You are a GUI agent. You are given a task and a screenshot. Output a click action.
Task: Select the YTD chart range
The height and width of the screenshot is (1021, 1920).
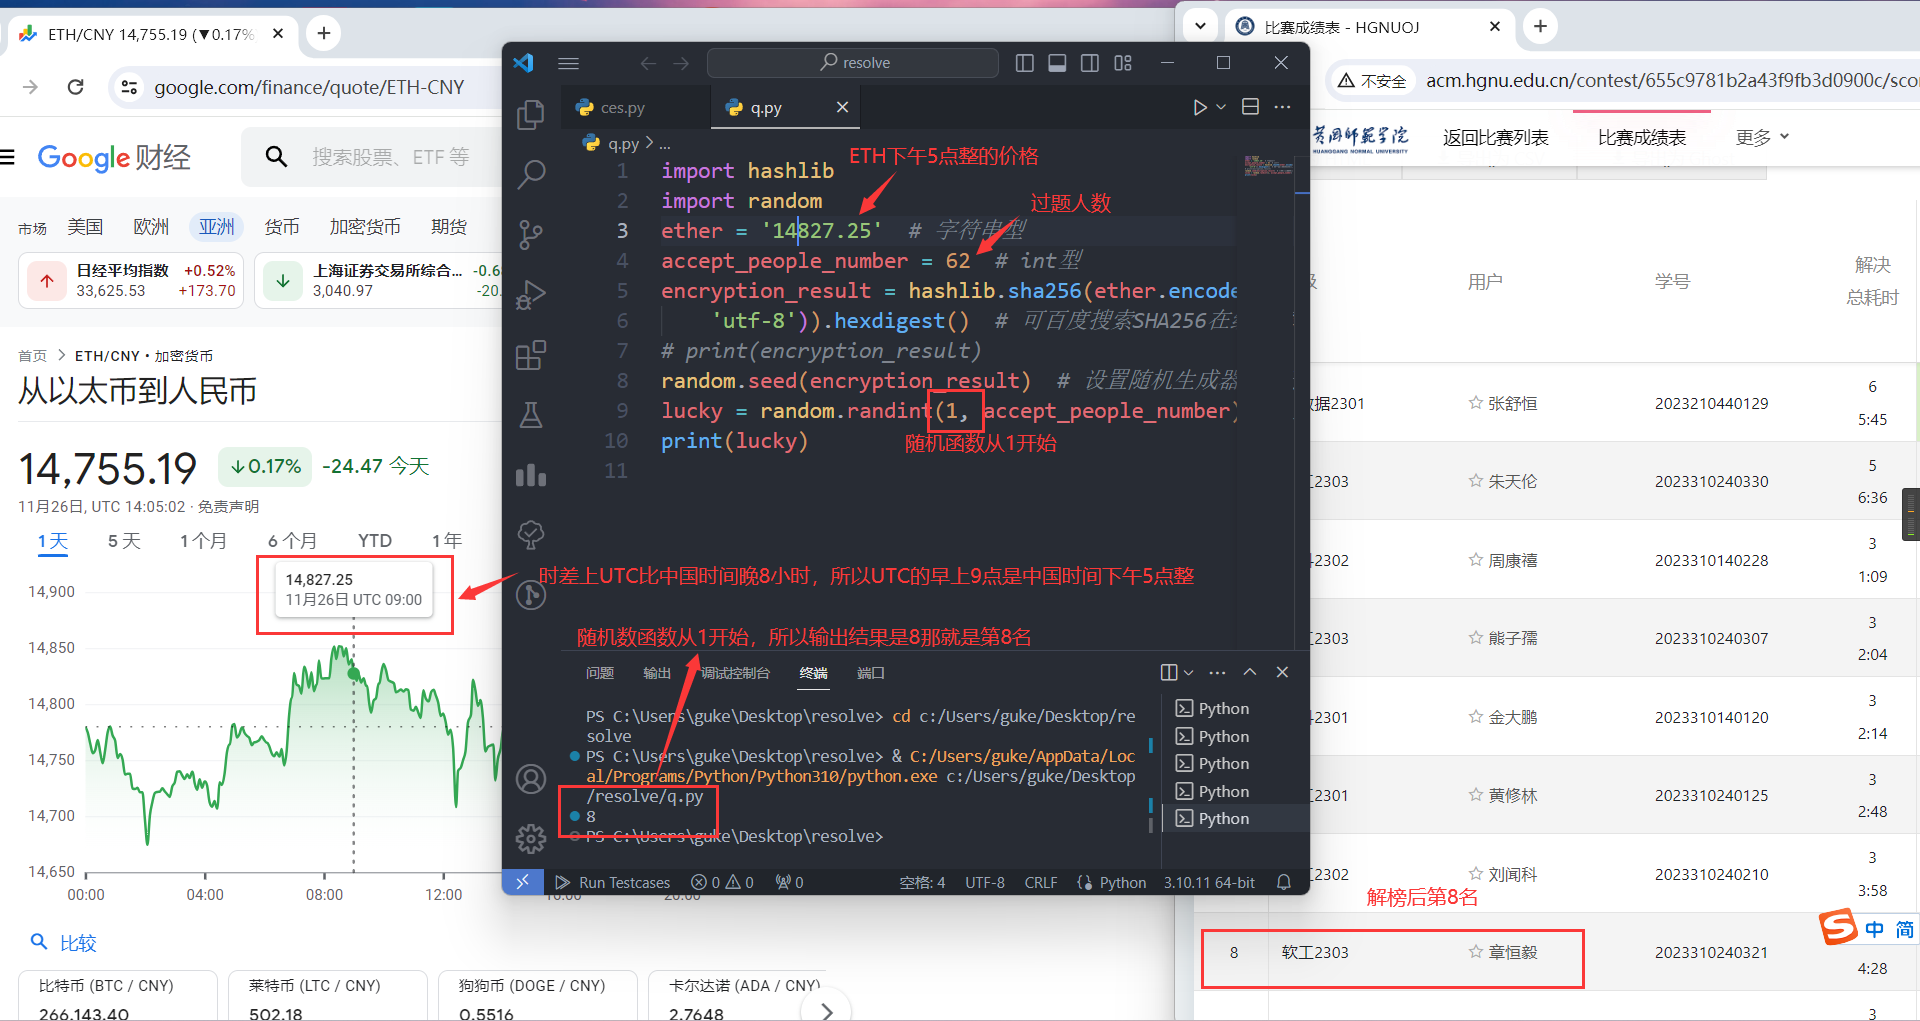pos(375,541)
